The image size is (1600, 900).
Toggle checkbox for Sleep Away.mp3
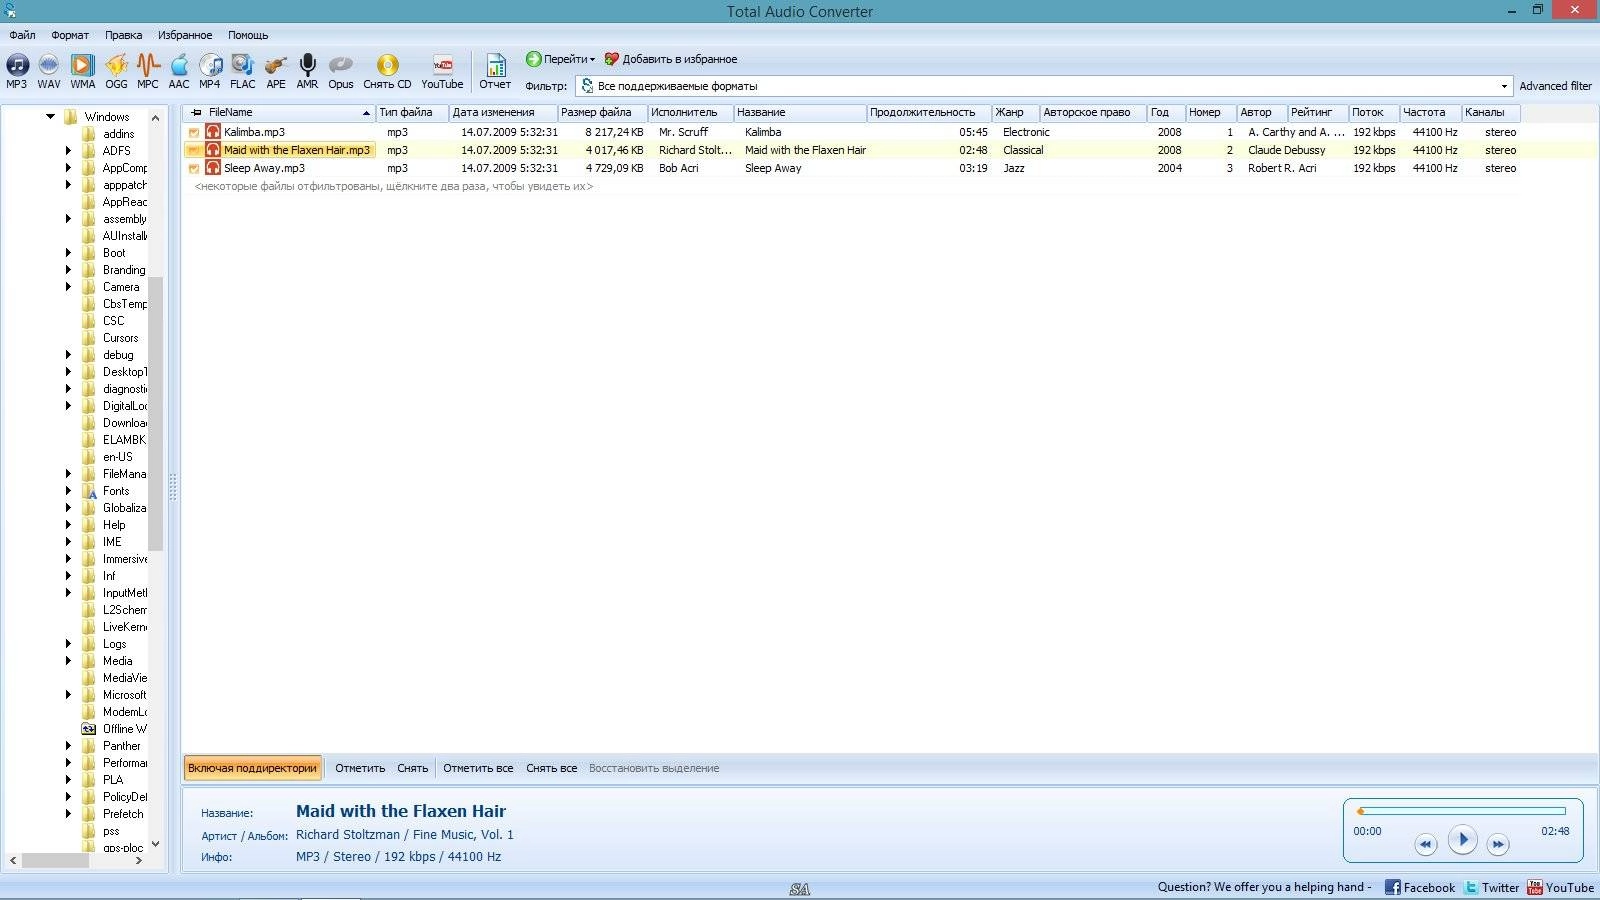coord(194,168)
